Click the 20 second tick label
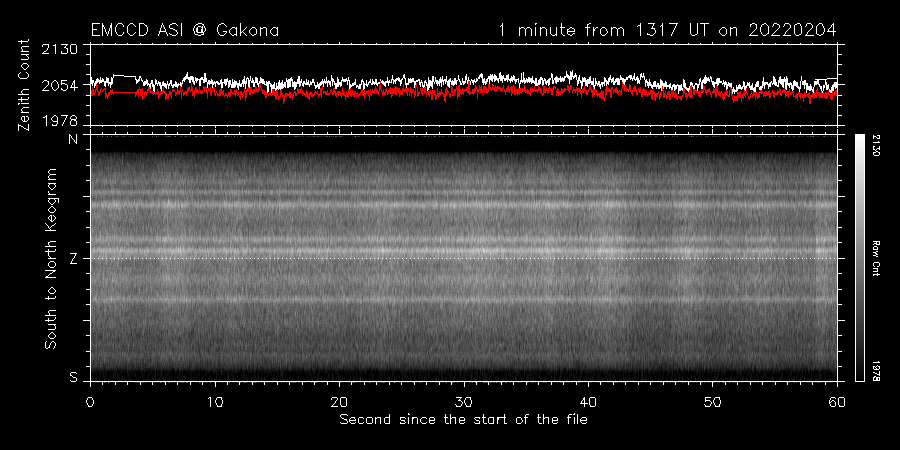The height and width of the screenshot is (450, 900). coord(339,401)
